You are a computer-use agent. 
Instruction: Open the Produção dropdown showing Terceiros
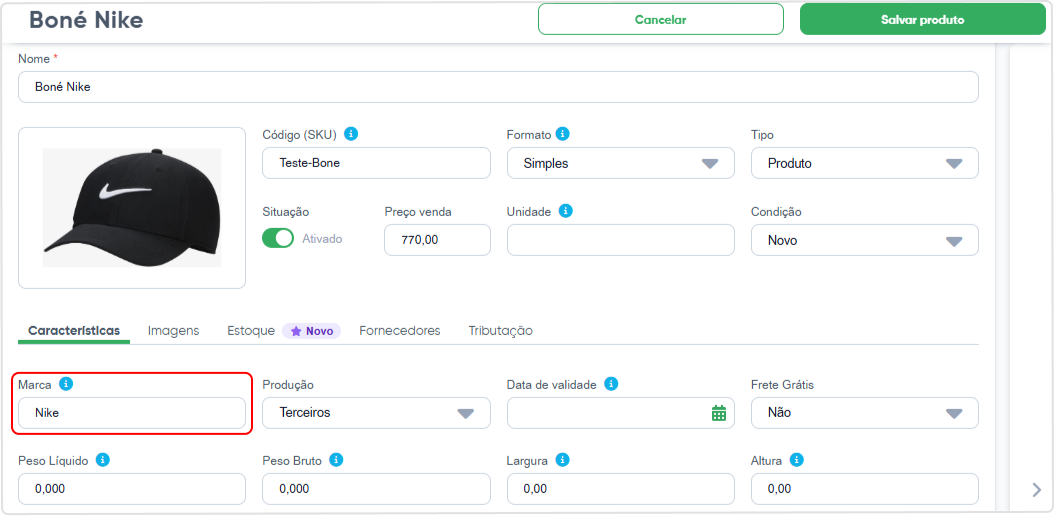[376, 413]
